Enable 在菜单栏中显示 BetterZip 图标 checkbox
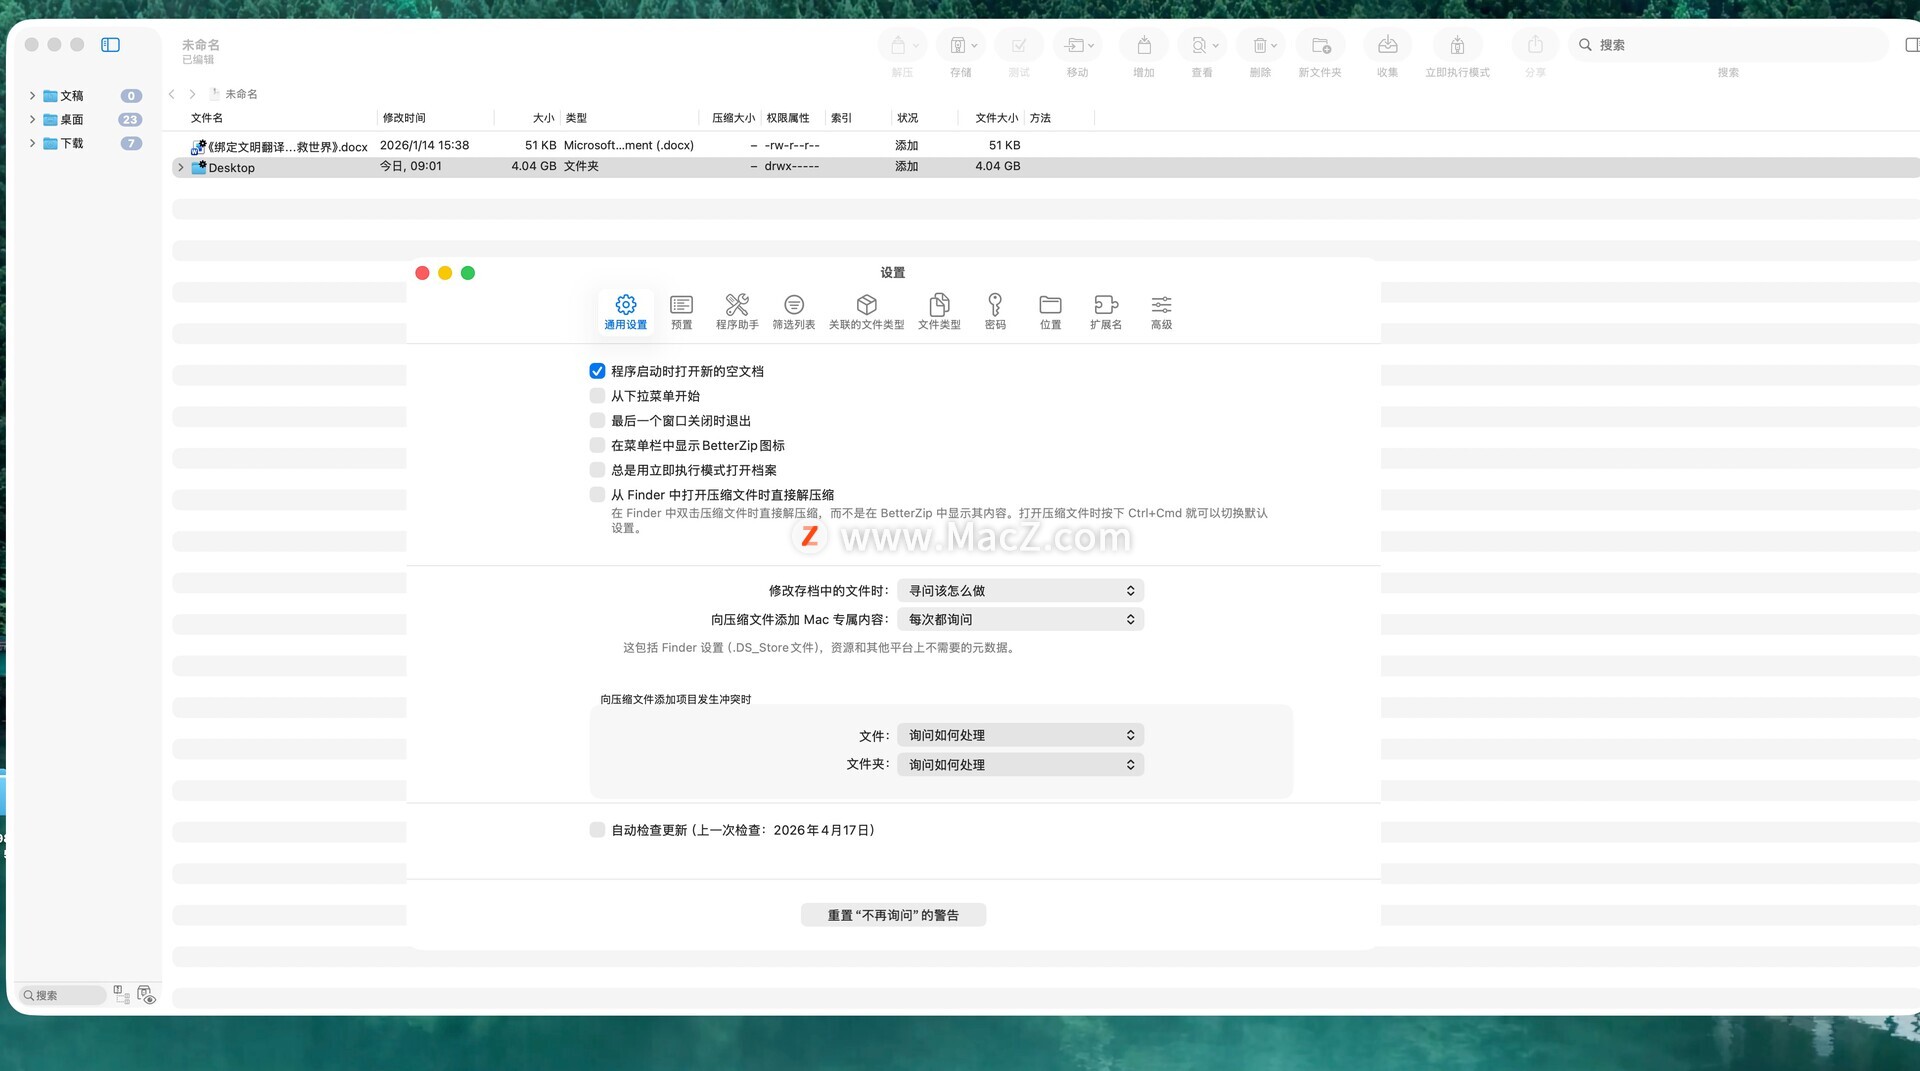The height and width of the screenshot is (1071, 1920). 597,445
